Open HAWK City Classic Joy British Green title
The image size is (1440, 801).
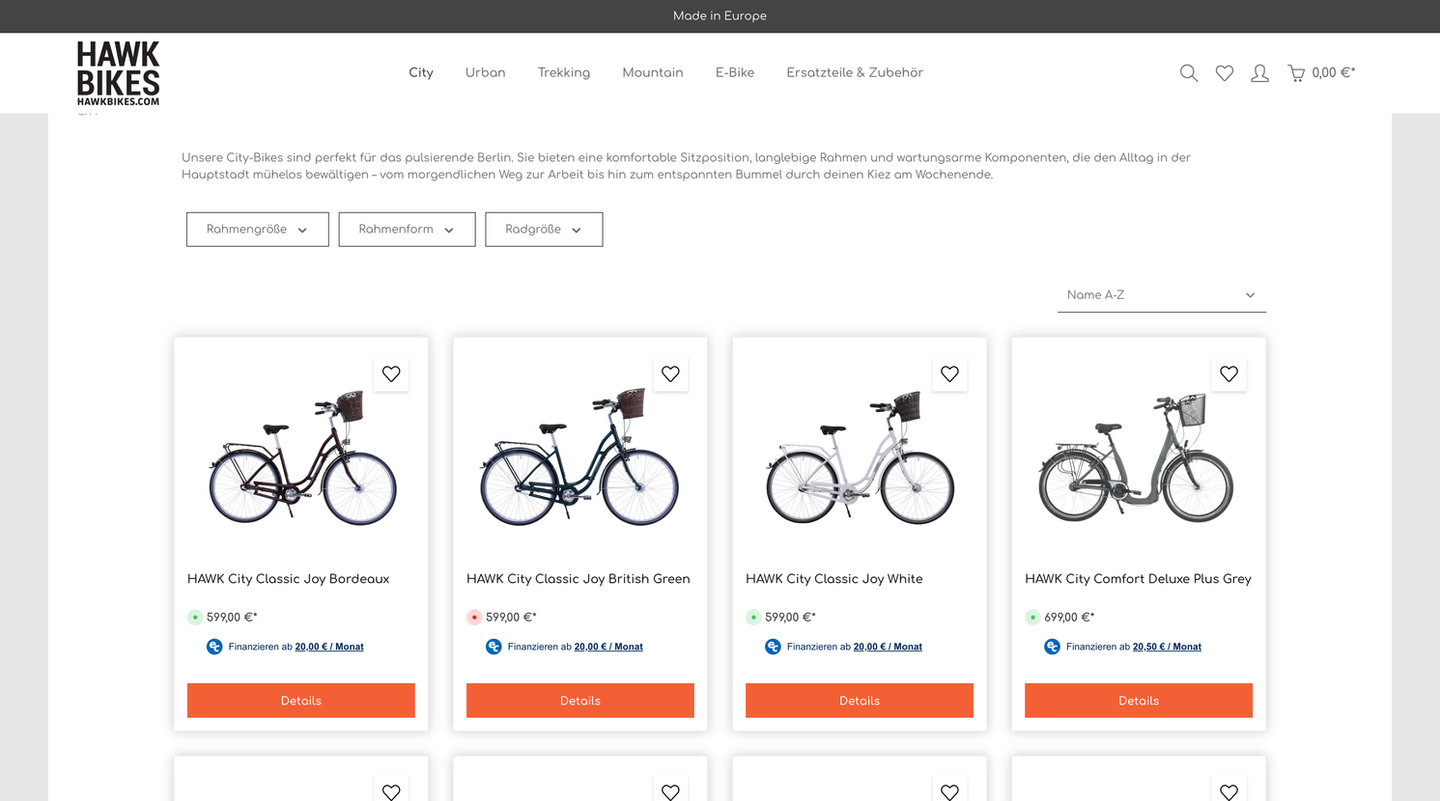click(578, 579)
